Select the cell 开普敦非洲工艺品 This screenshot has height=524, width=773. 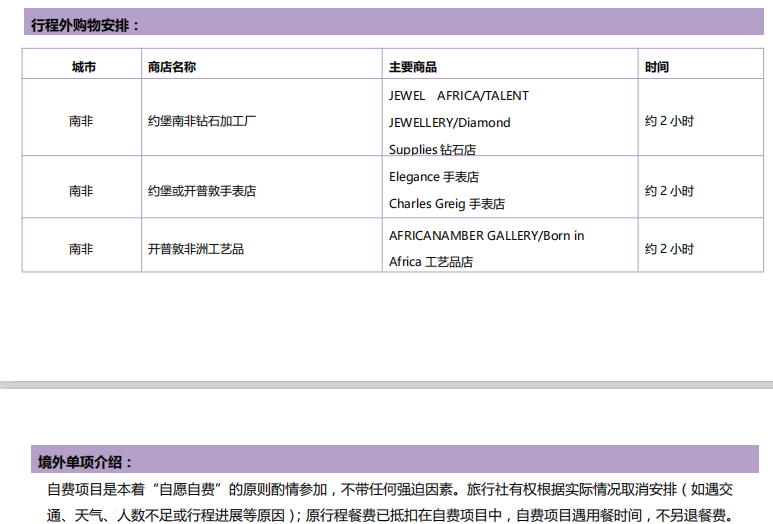(196, 249)
